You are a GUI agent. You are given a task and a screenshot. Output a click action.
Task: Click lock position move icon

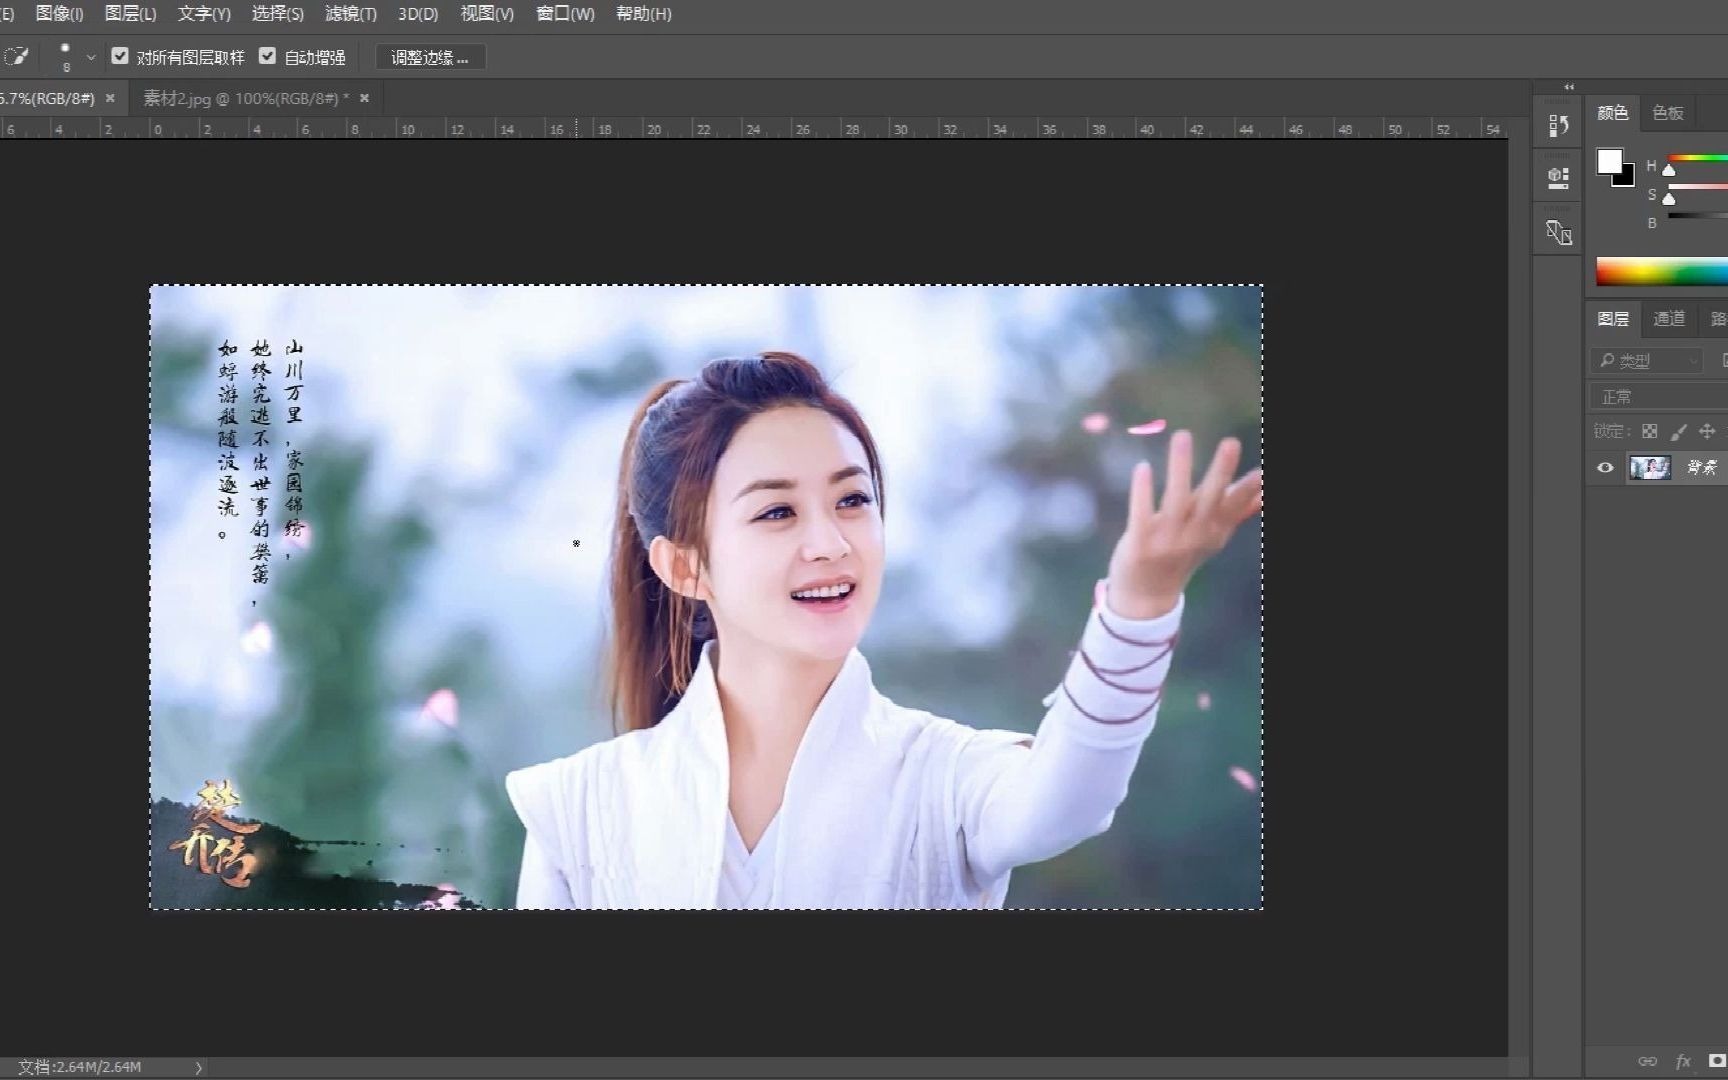click(x=1707, y=431)
